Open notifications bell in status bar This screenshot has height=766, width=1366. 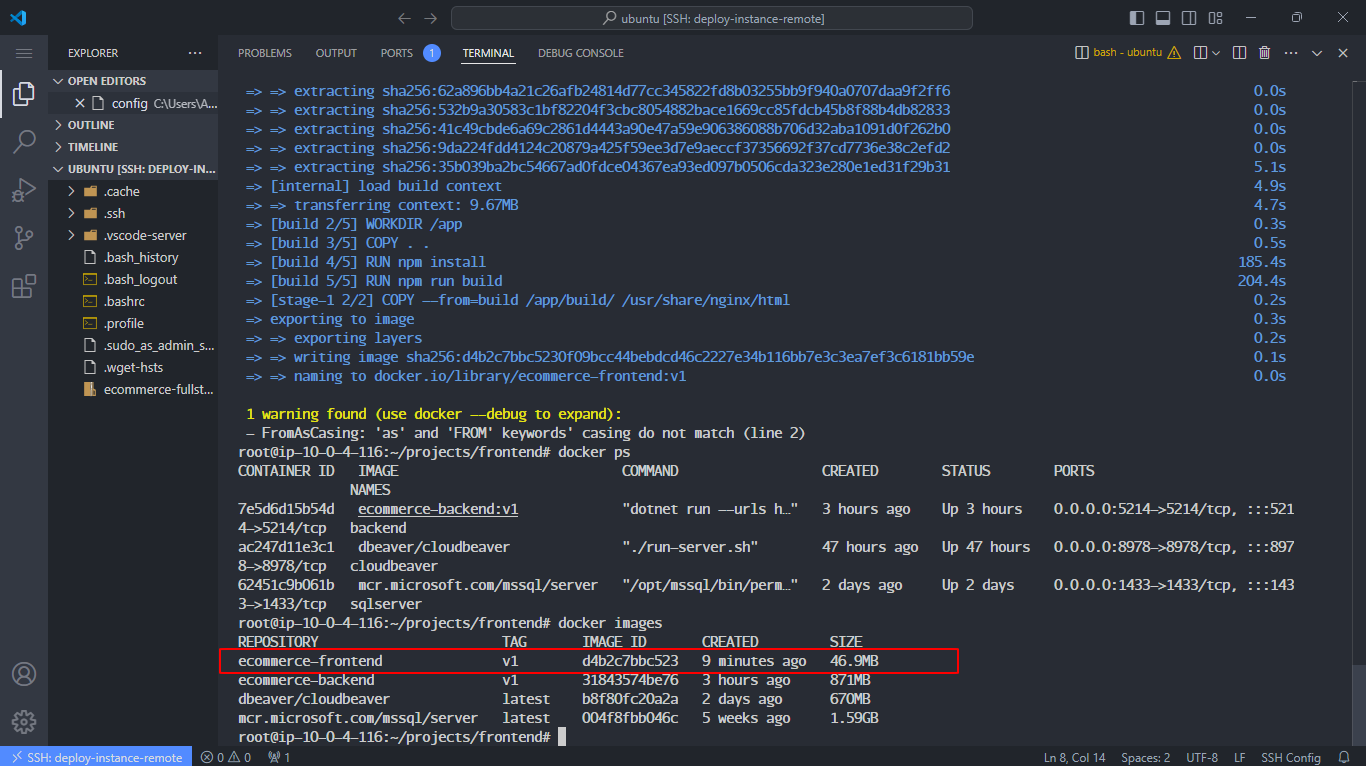point(1345,757)
